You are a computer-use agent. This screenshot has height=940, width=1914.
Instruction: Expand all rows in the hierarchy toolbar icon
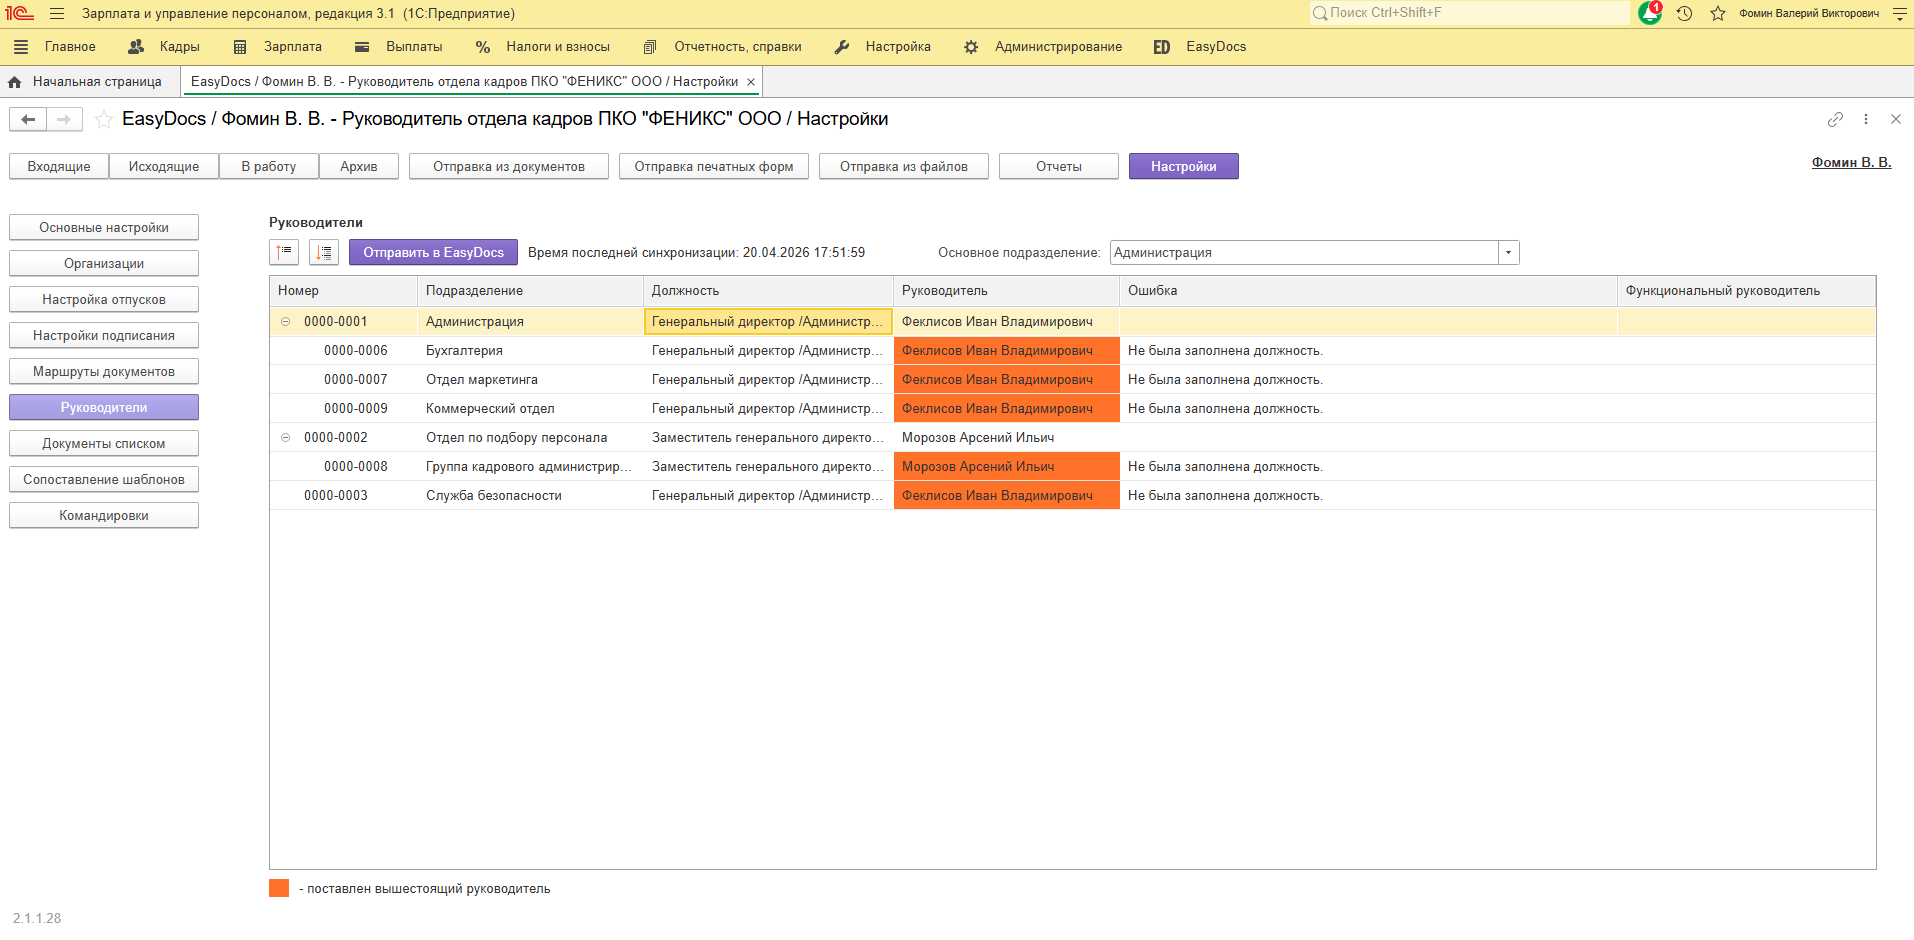(324, 253)
